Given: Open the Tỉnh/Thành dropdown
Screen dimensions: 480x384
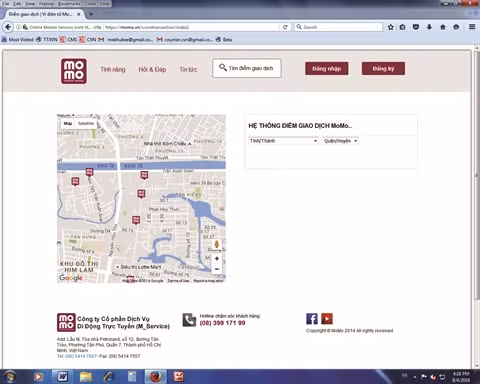Looking at the screenshot, I should point(283,141).
